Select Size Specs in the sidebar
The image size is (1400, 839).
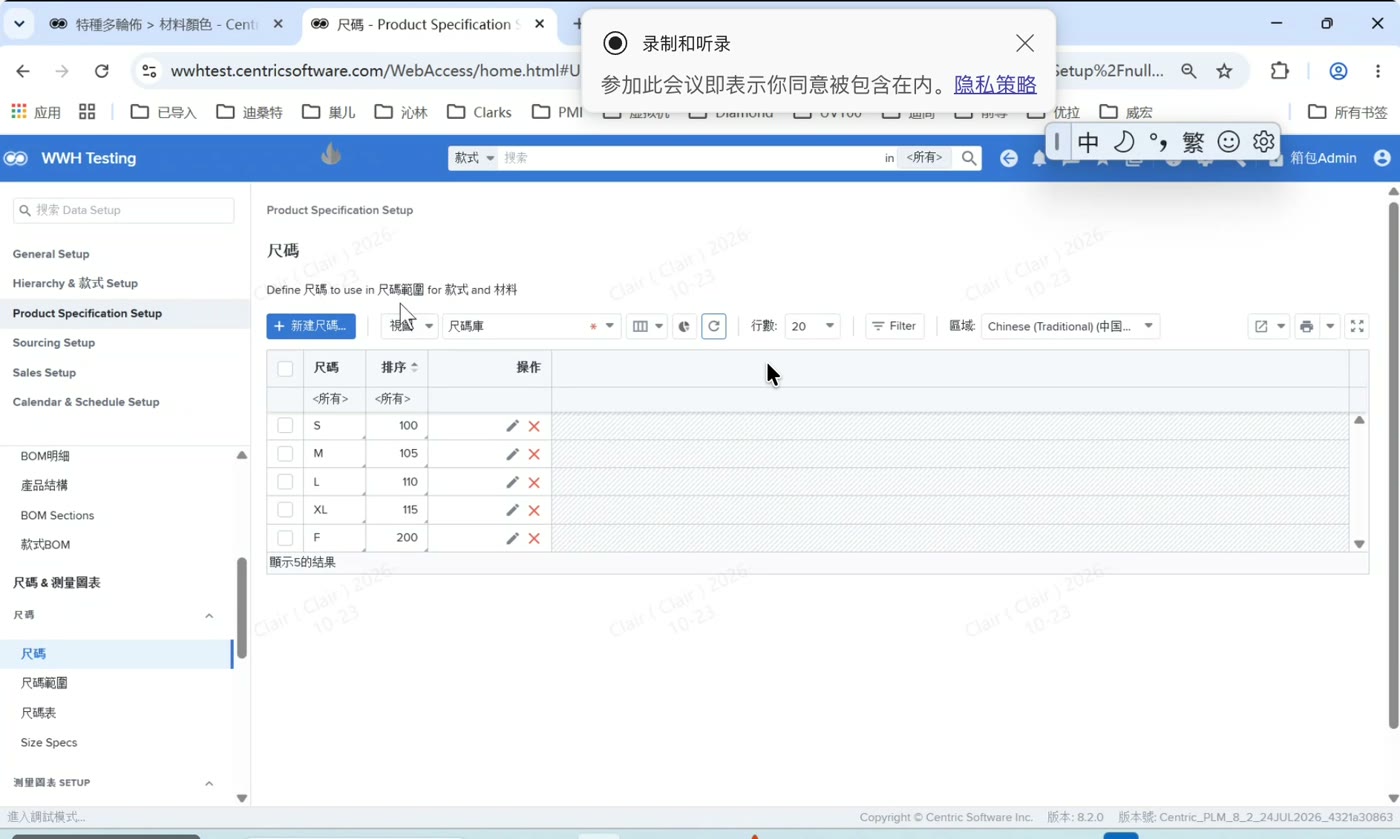[49, 743]
